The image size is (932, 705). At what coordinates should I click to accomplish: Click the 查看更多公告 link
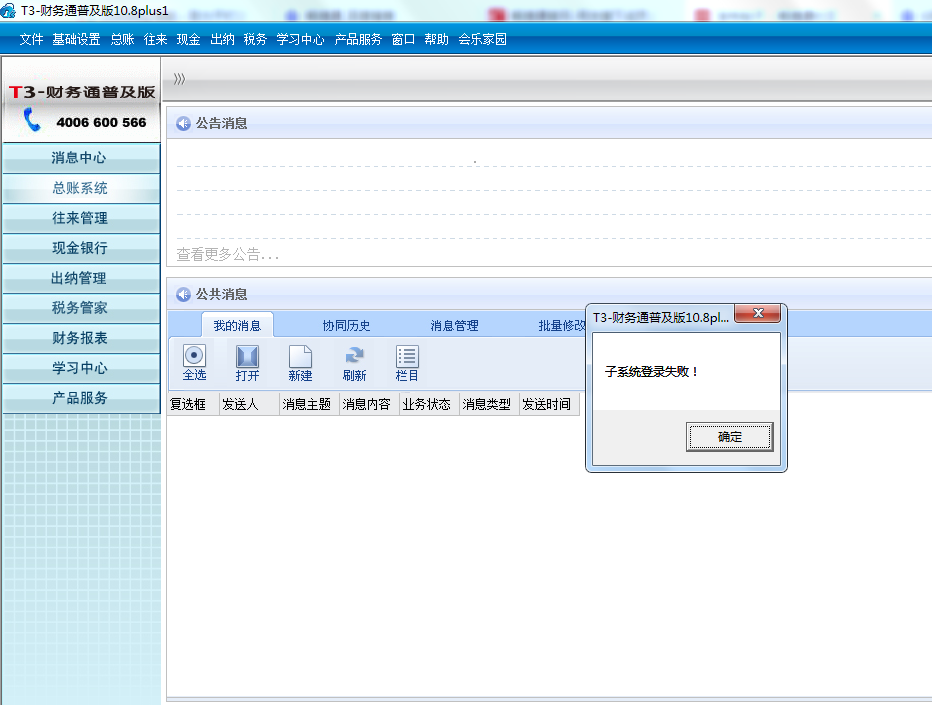pyautogui.click(x=228, y=255)
